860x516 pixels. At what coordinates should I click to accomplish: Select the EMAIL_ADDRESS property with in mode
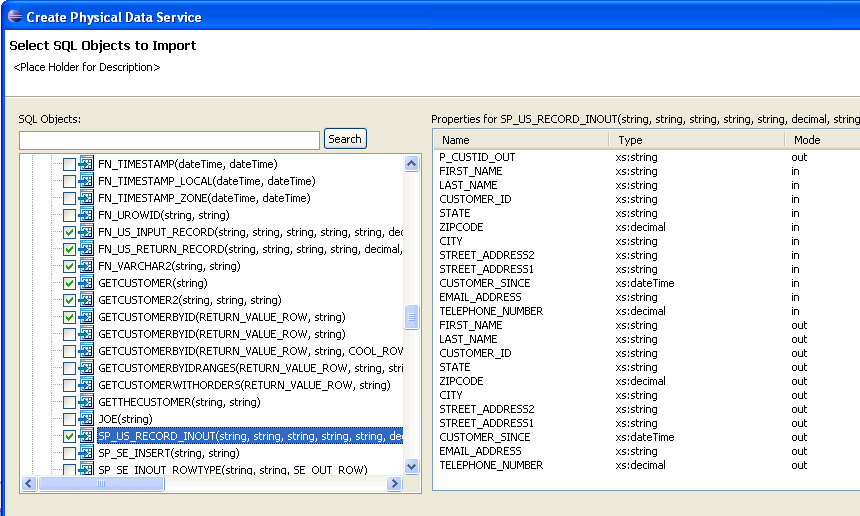pyautogui.click(x=647, y=297)
